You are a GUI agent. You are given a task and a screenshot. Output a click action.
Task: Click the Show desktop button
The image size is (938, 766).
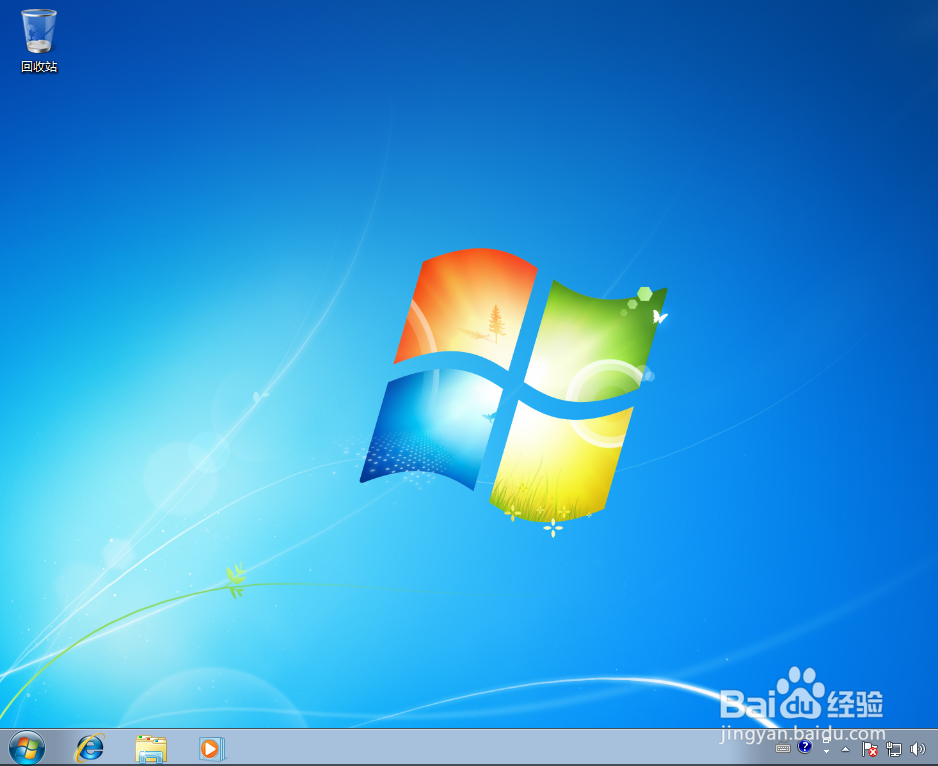tap(936, 750)
